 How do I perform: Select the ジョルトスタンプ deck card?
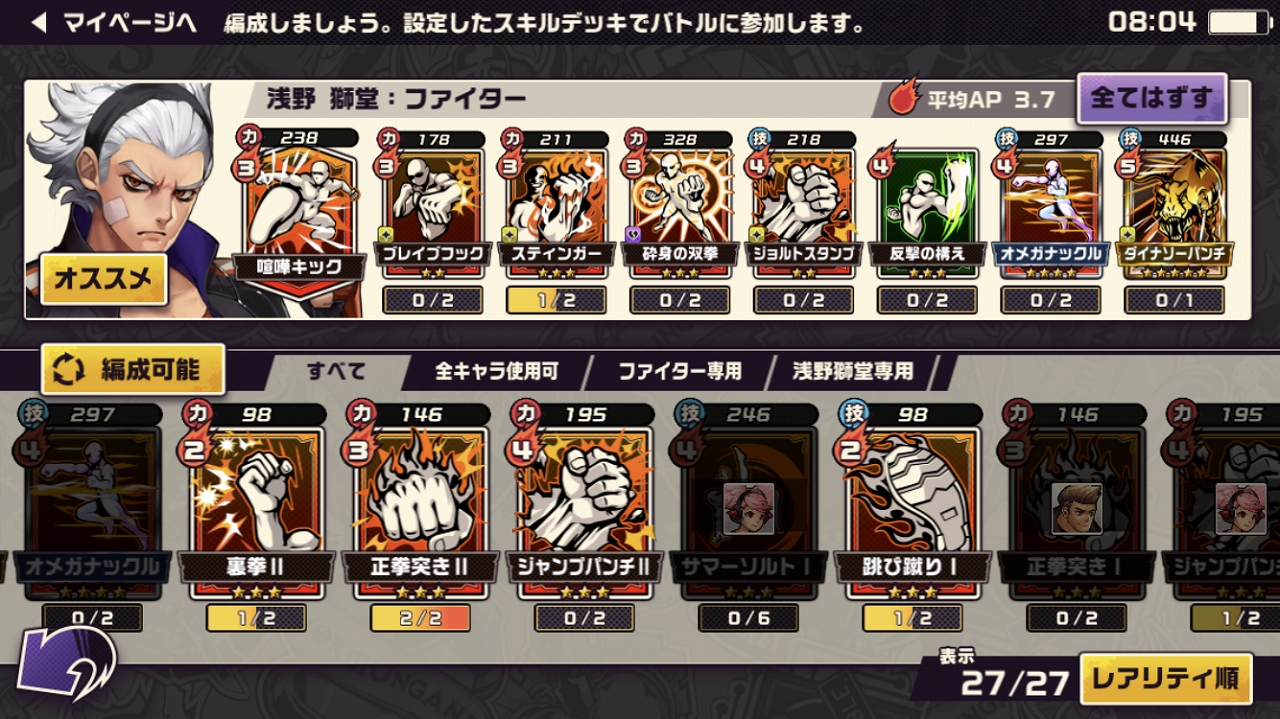(x=803, y=205)
